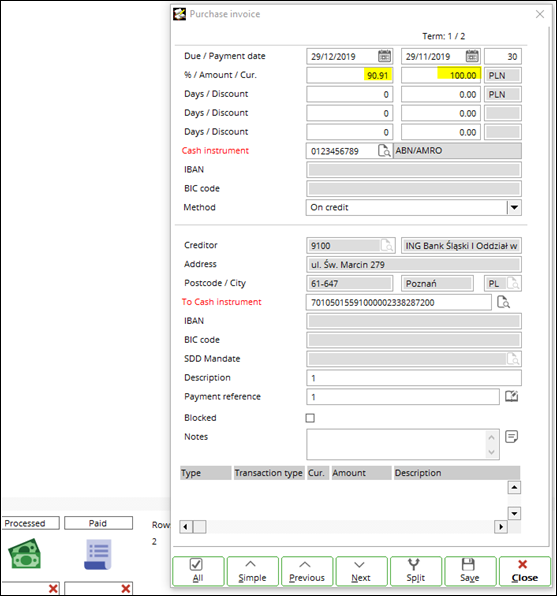Click the Description input field
The width and height of the screenshot is (557, 596).
coord(414,378)
